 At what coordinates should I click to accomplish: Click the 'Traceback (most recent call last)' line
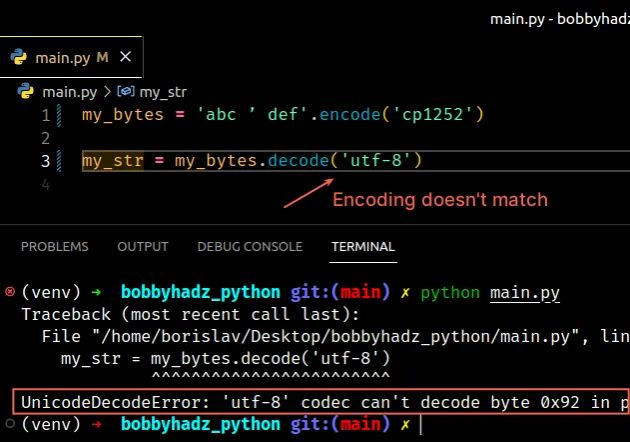(190, 314)
